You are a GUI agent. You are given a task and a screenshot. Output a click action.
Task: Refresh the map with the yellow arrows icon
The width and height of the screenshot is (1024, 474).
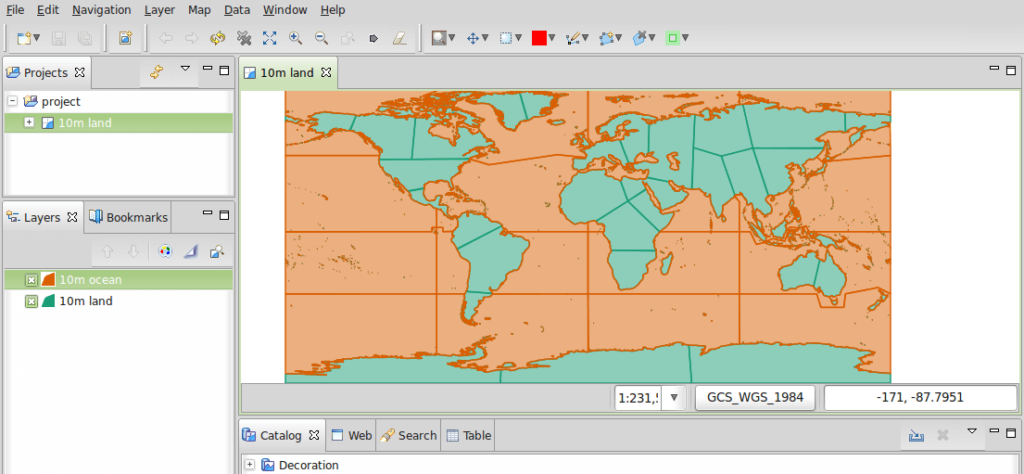click(x=217, y=38)
